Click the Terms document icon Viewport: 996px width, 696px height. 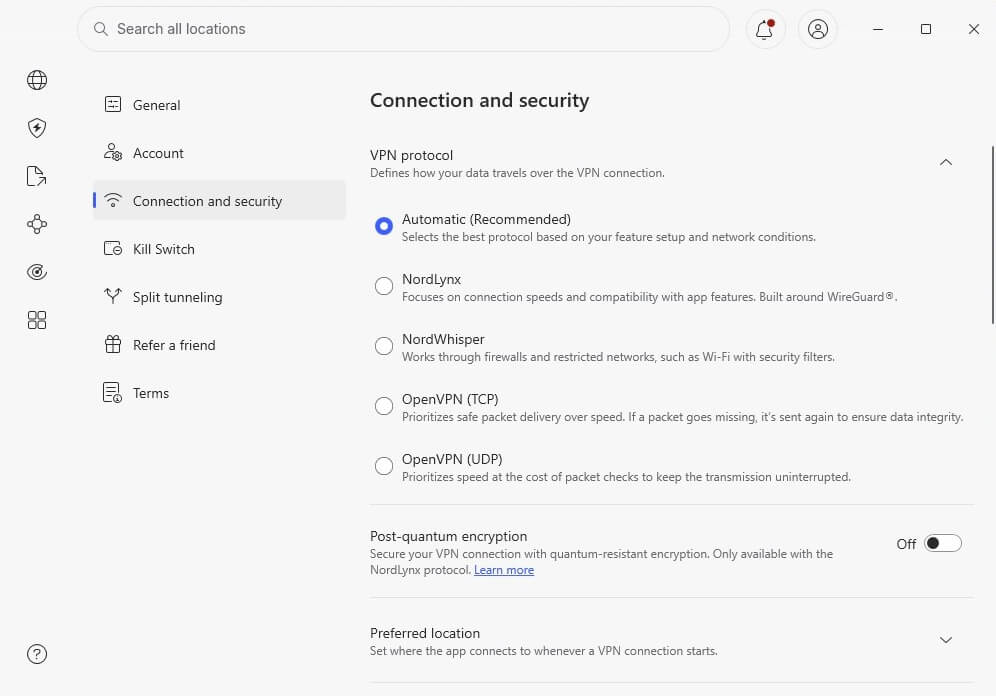coord(112,392)
